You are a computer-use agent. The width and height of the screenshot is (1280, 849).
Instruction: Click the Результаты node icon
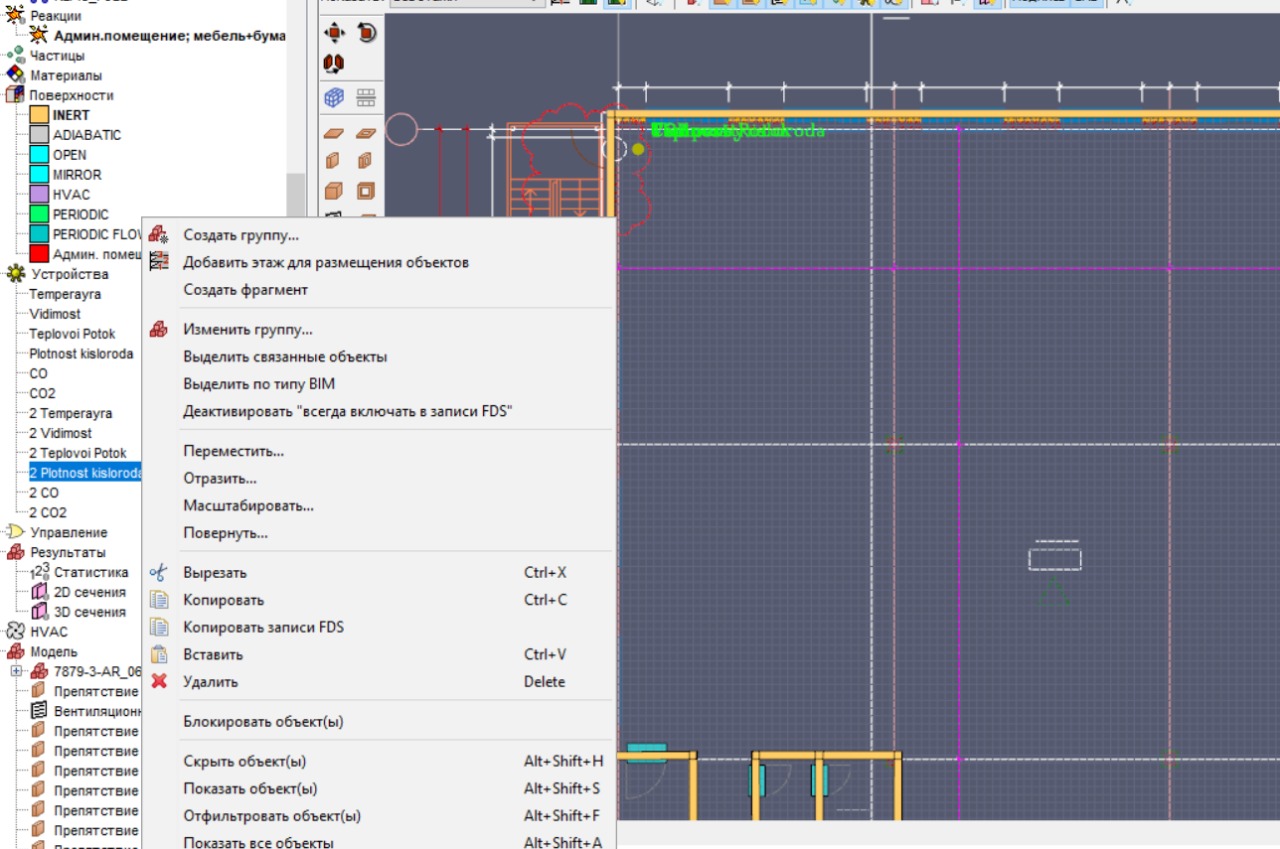[15, 552]
